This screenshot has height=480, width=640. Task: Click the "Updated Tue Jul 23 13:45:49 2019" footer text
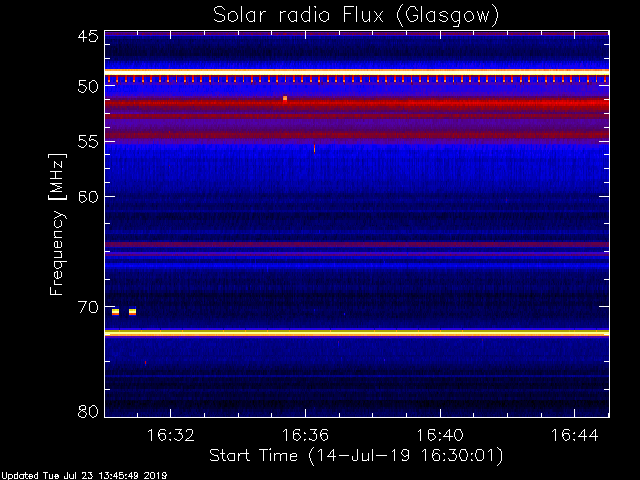(x=84, y=476)
